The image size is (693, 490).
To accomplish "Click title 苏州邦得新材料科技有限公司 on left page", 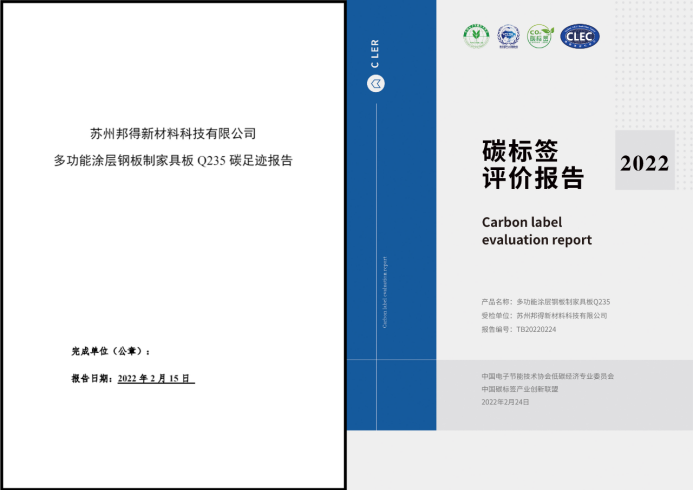I will [x=173, y=133].
